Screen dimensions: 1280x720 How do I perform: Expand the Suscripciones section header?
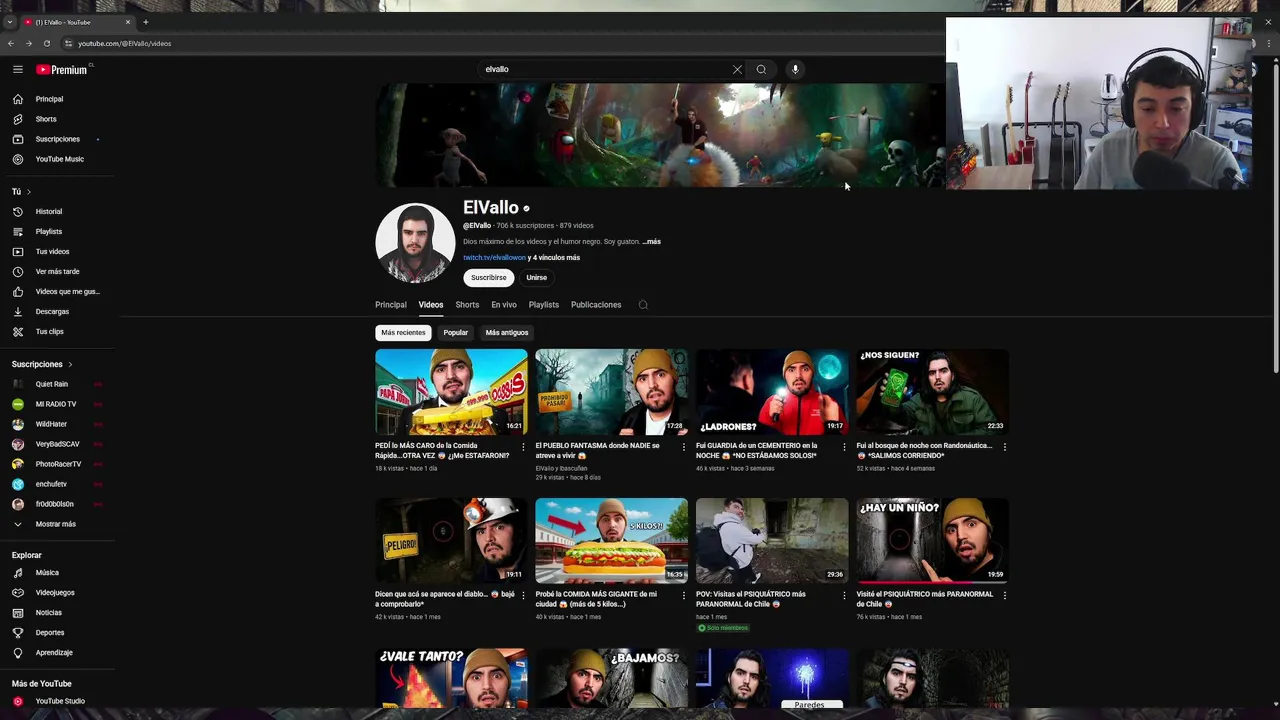tap(42, 364)
